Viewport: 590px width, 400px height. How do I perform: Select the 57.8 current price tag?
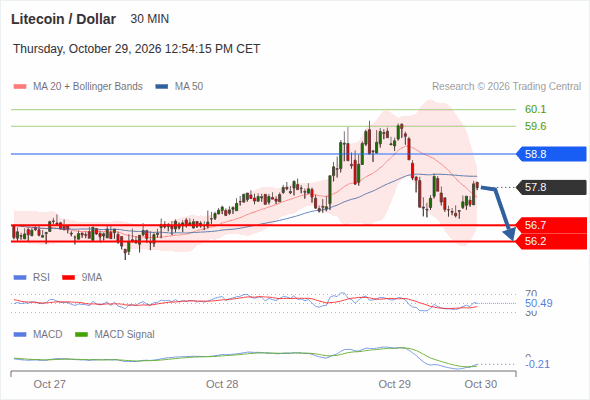(551, 187)
